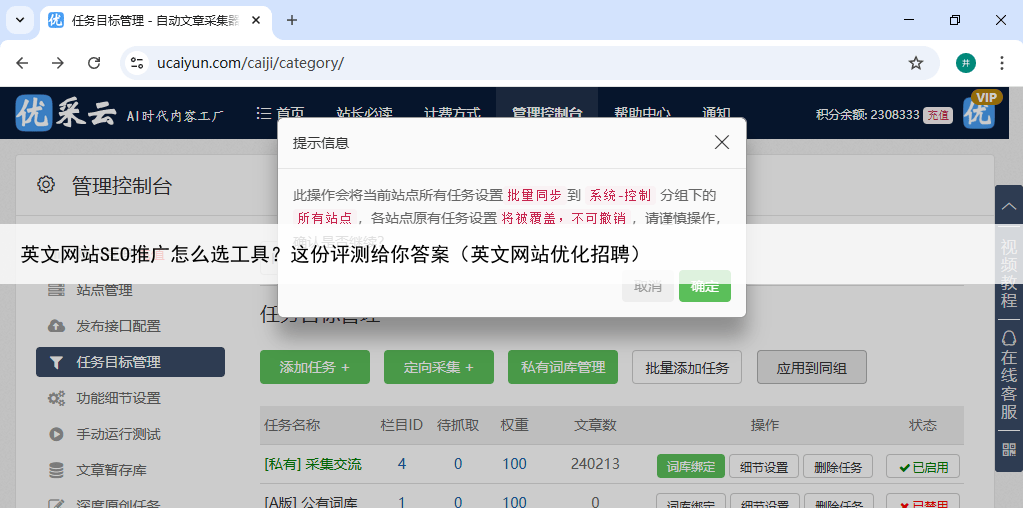Screen dimensions: 1023x508
Task: Select the 任务目标管理 funnel icon
Action: pyautogui.click(x=57, y=362)
